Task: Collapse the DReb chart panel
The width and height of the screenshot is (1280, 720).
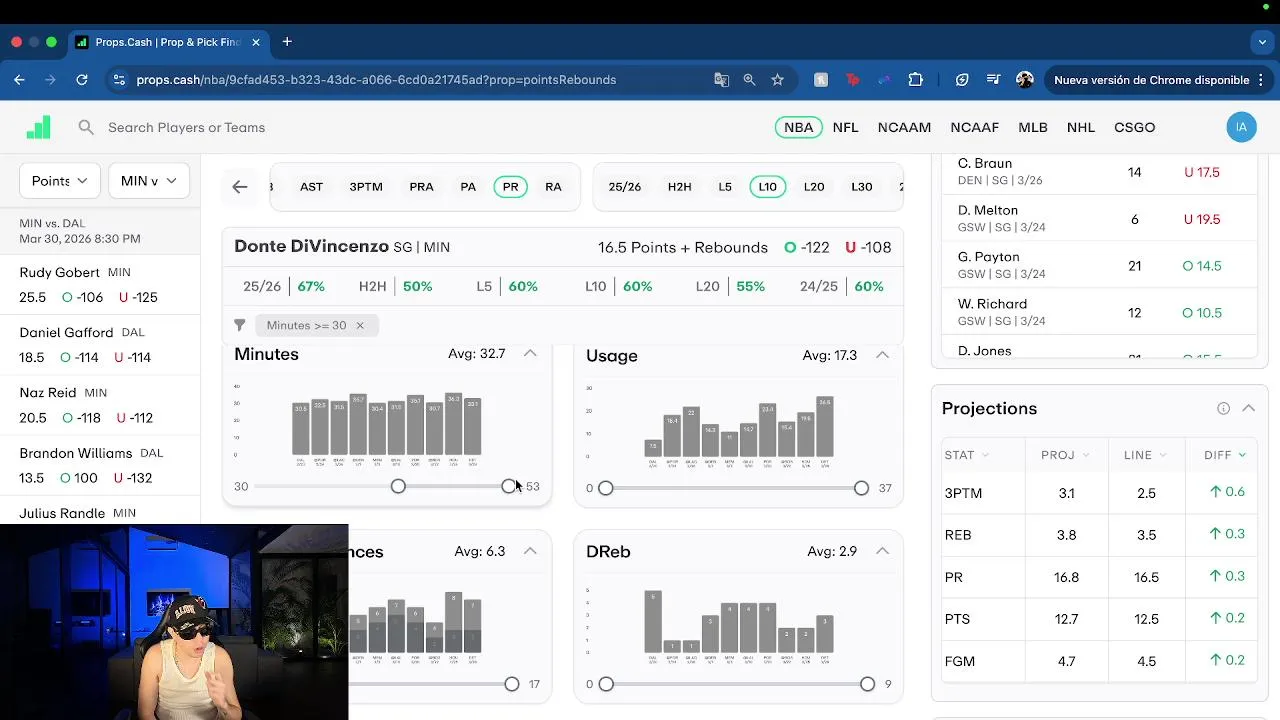Action: pos(882,551)
